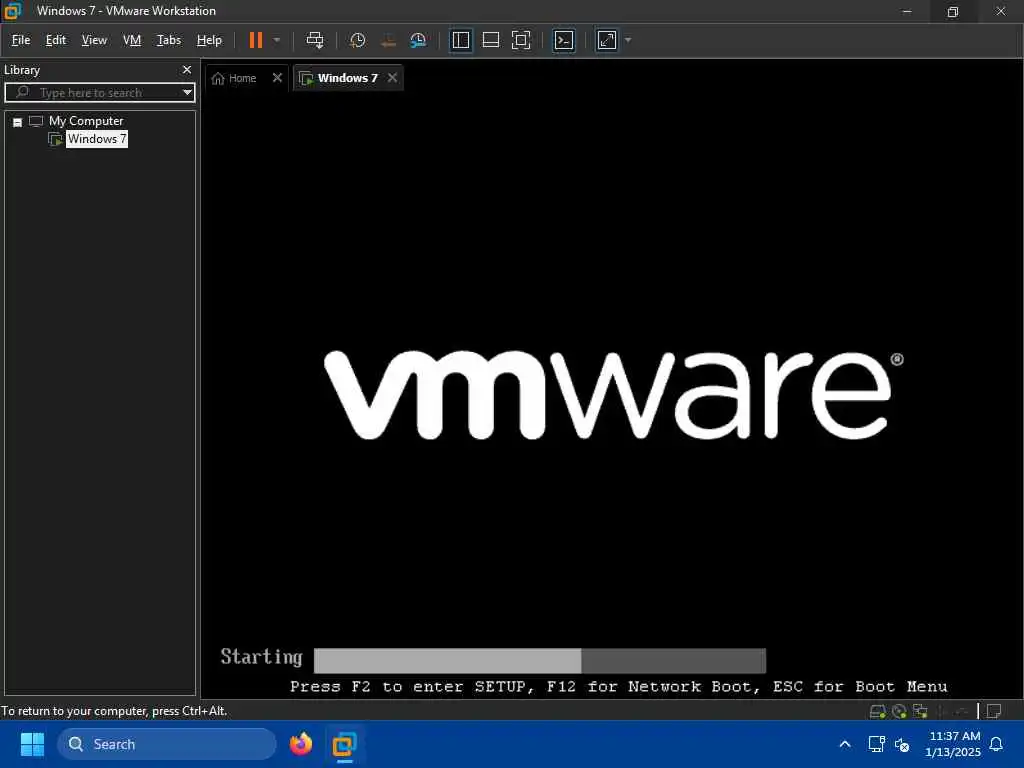Toggle the thumbnail bar view
Viewport: 1024px width, 768px height.
point(490,40)
